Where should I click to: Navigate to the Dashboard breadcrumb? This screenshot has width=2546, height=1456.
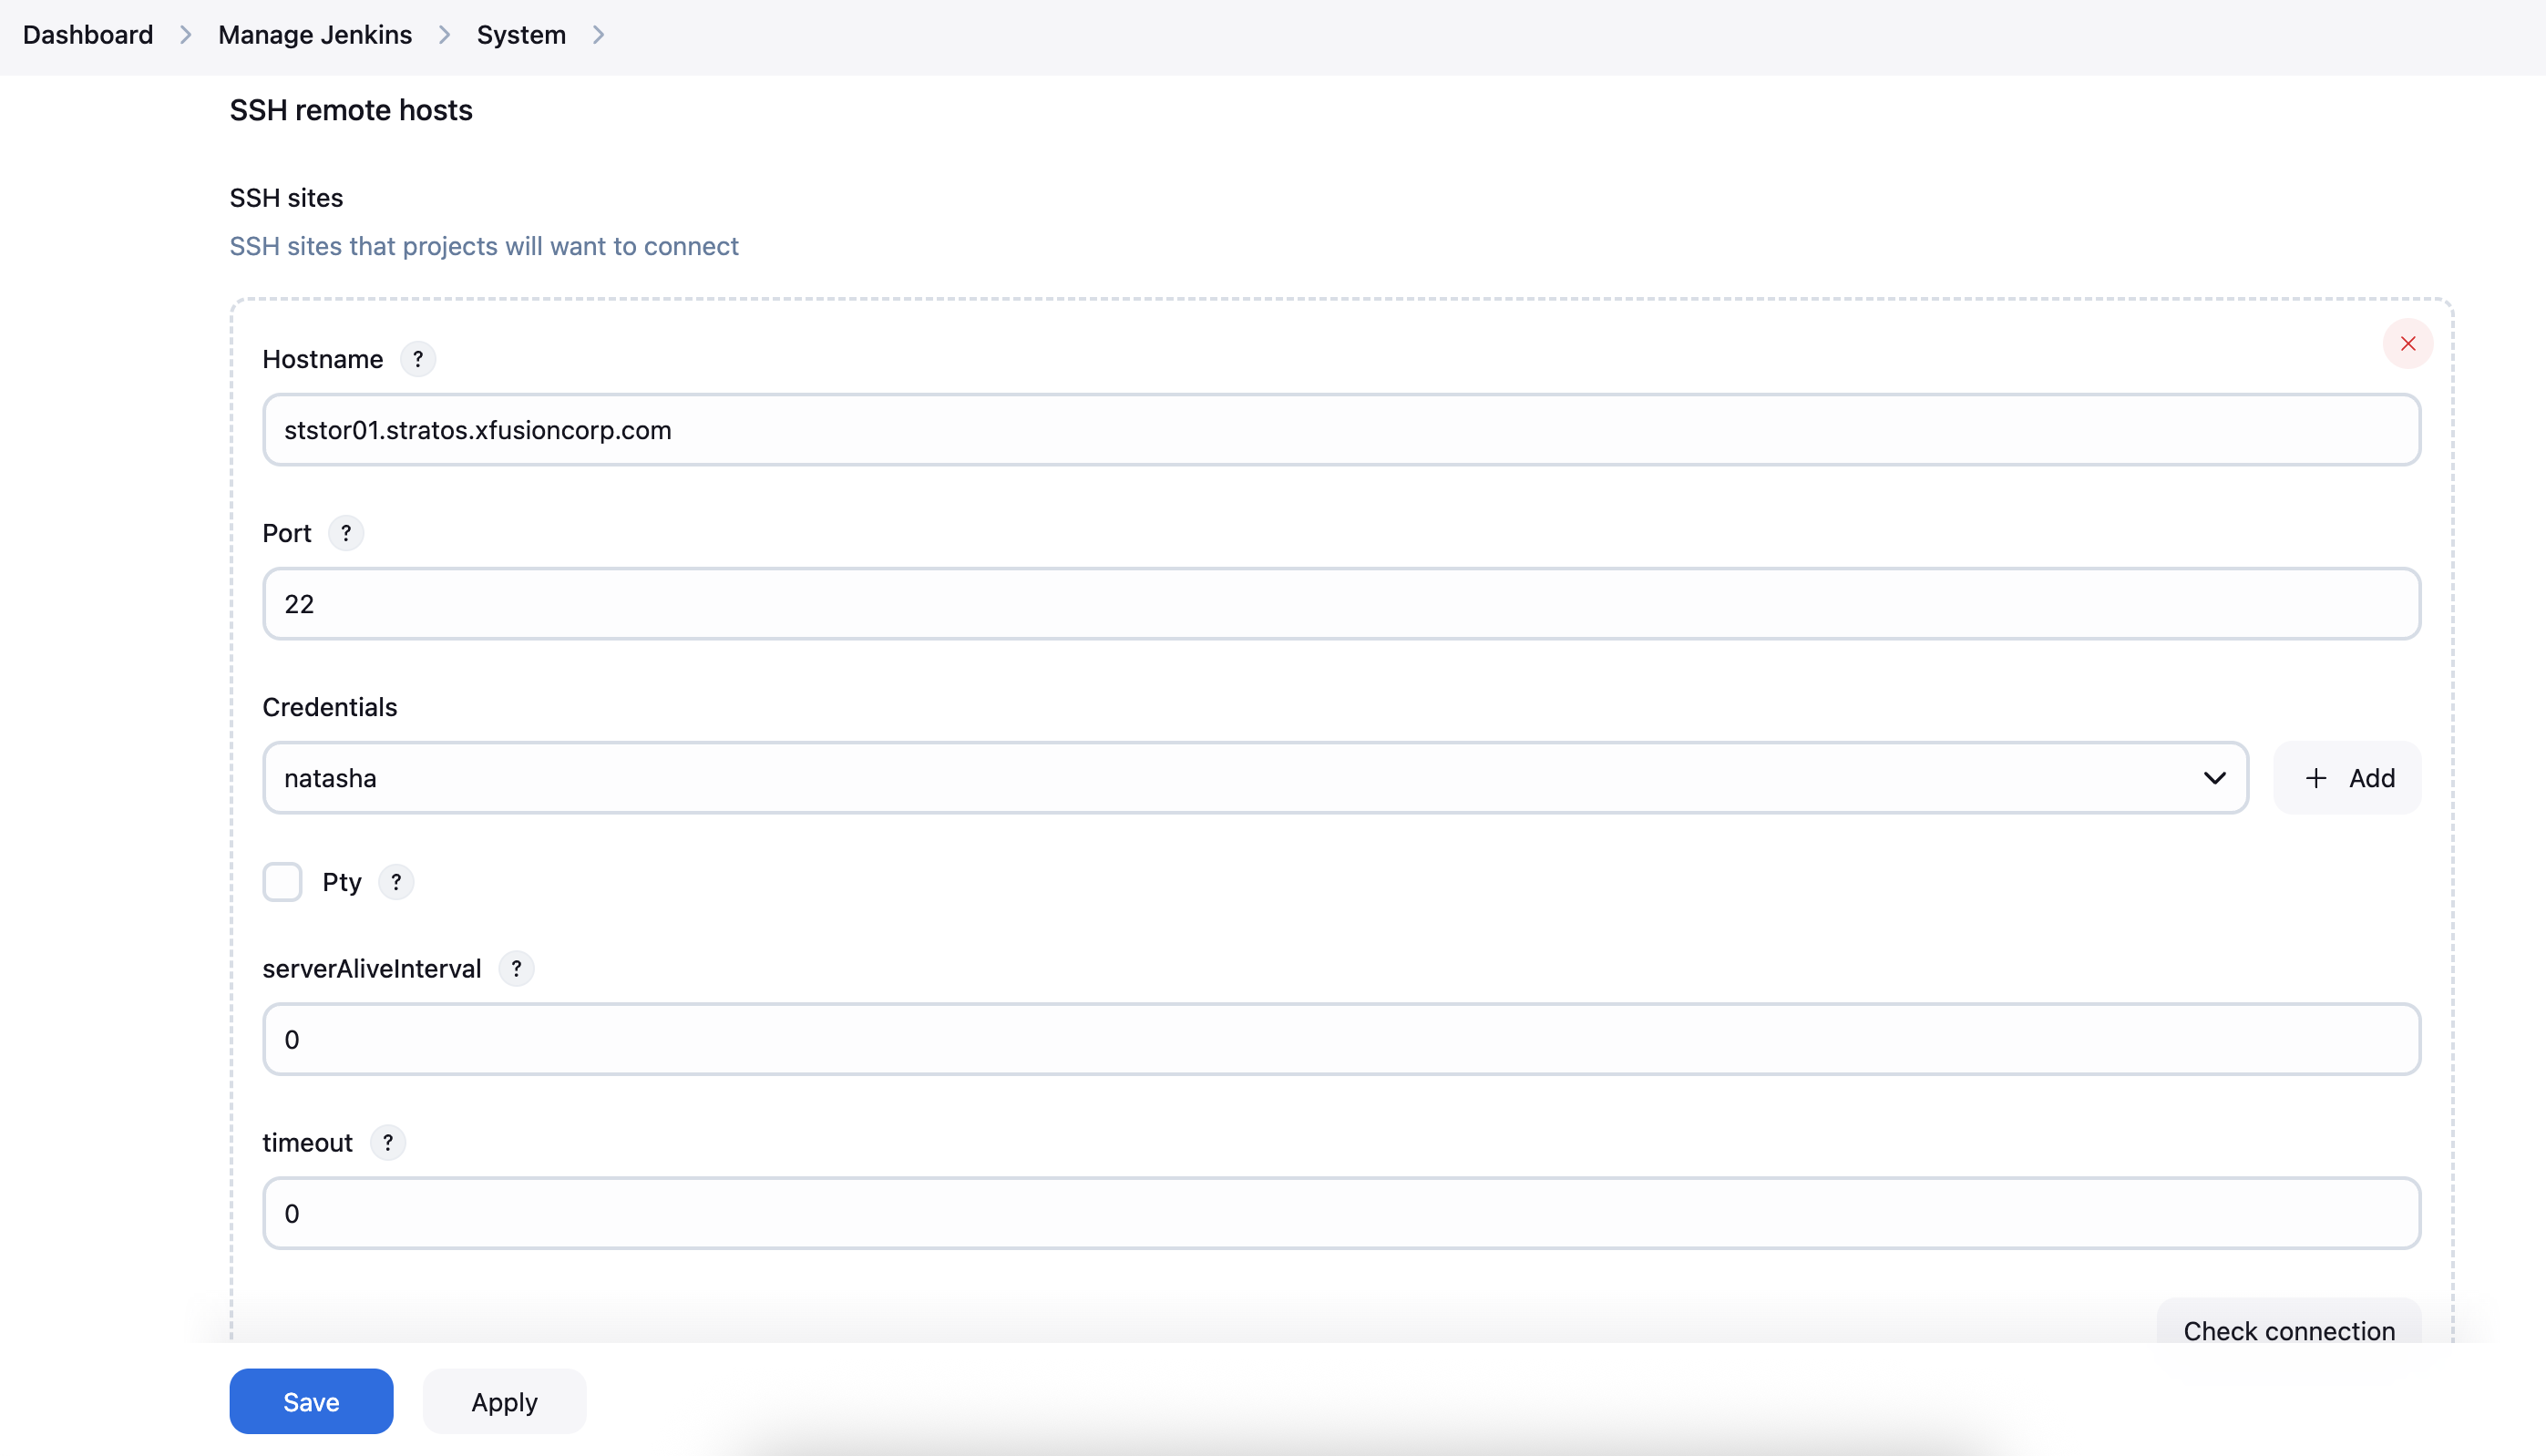point(87,34)
